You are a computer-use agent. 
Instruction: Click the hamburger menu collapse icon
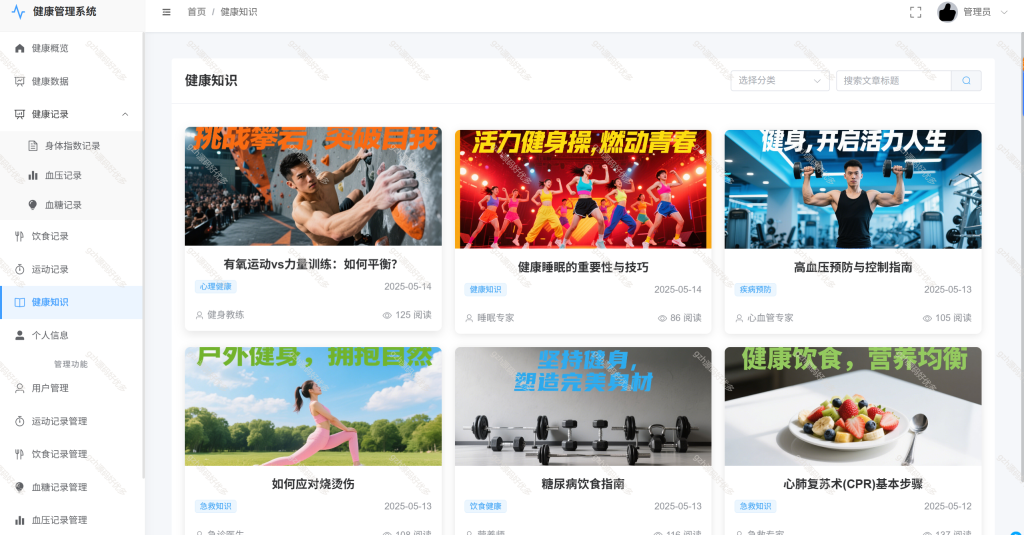(167, 12)
